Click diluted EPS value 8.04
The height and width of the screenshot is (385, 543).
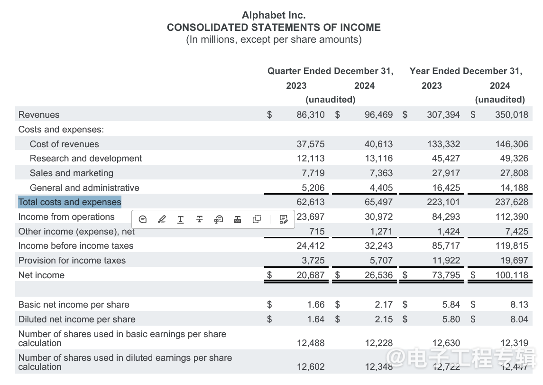point(519,319)
